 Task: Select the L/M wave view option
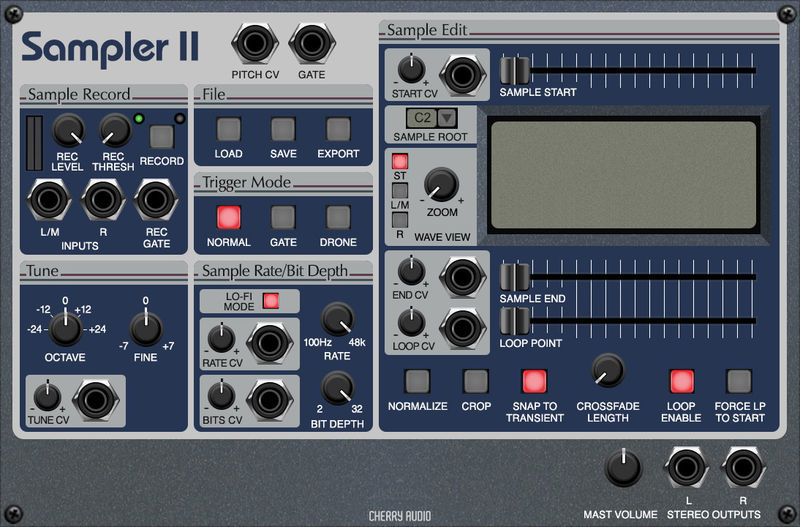[400, 190]
